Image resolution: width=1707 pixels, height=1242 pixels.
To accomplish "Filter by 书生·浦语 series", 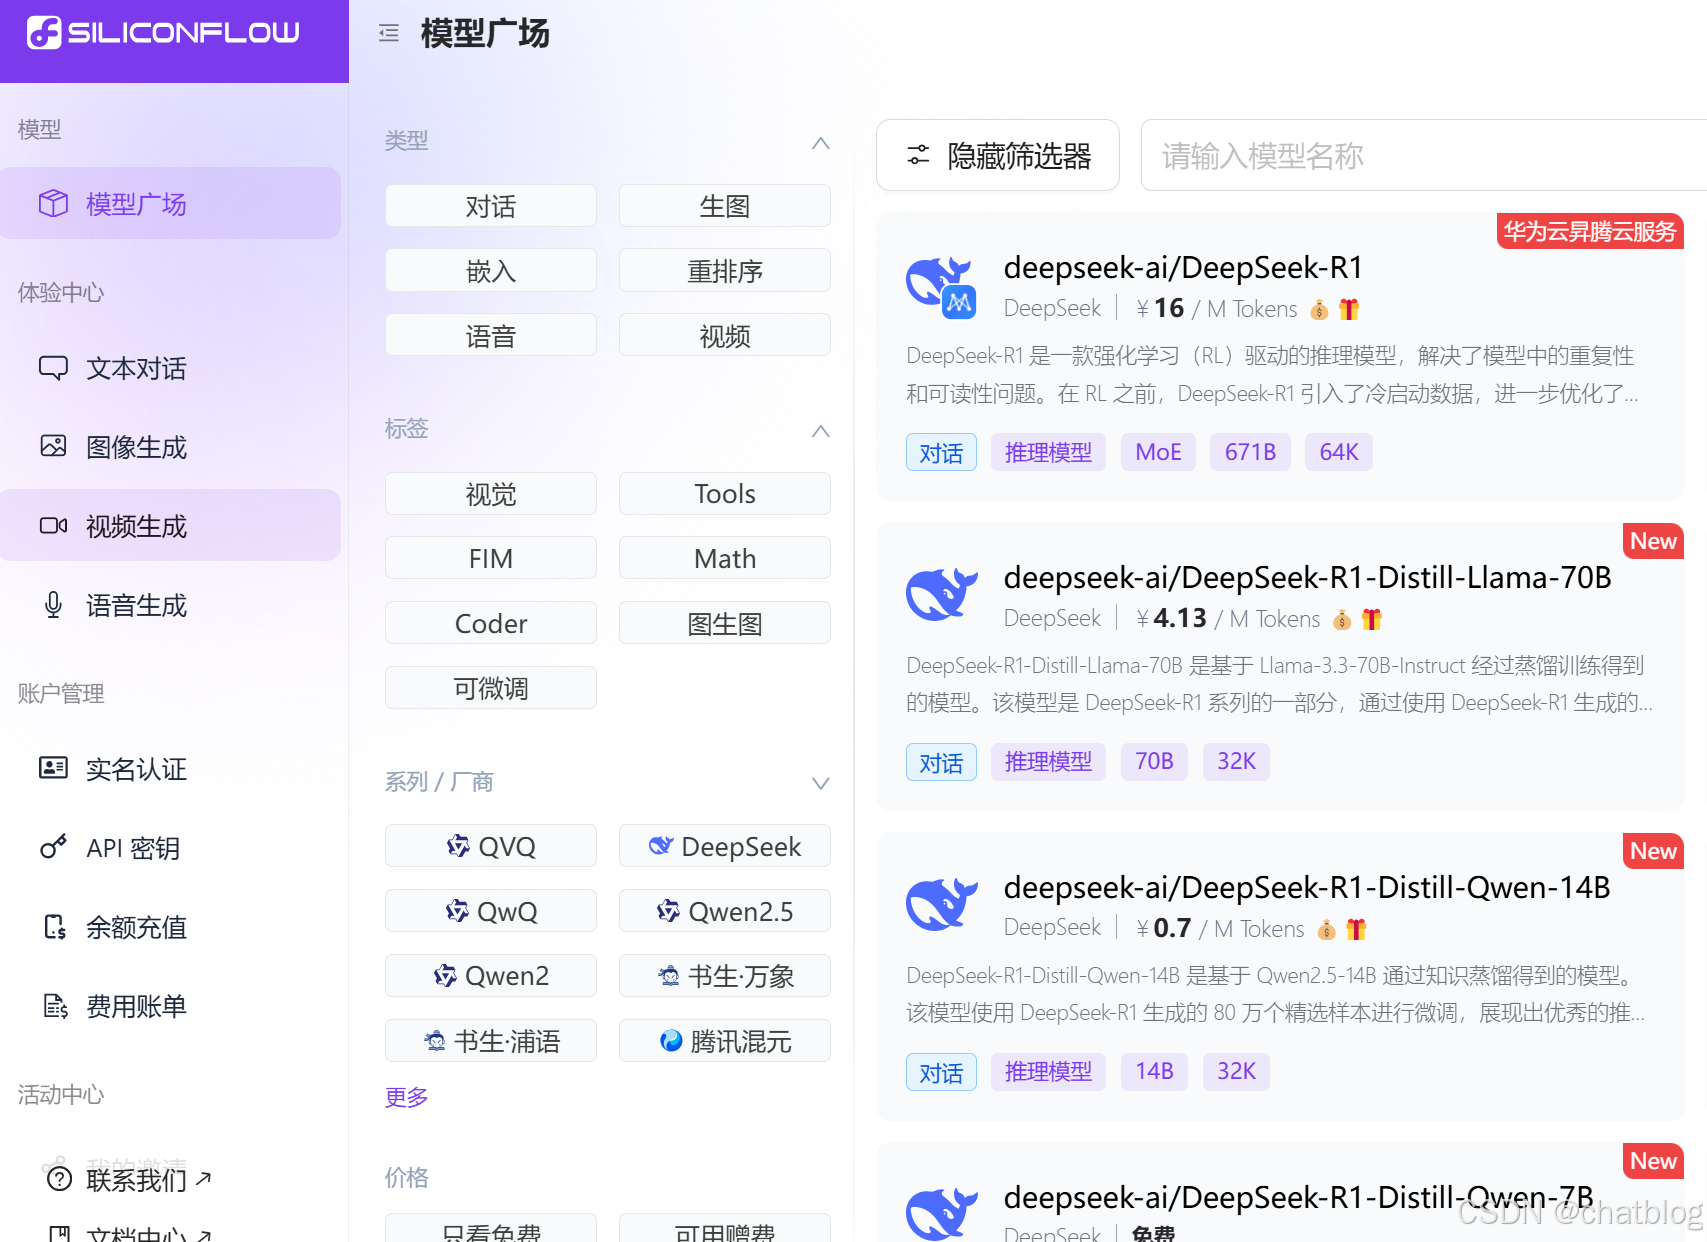I will pos(491,1041).
